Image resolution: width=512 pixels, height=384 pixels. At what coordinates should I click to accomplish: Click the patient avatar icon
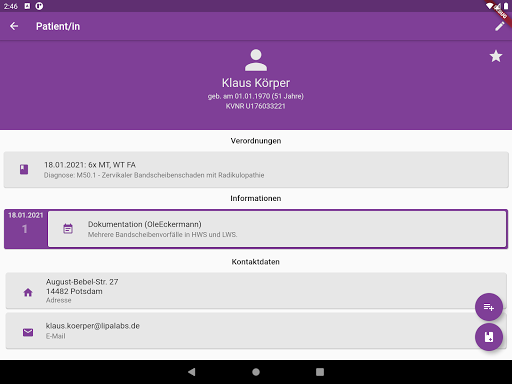[256, 60]
